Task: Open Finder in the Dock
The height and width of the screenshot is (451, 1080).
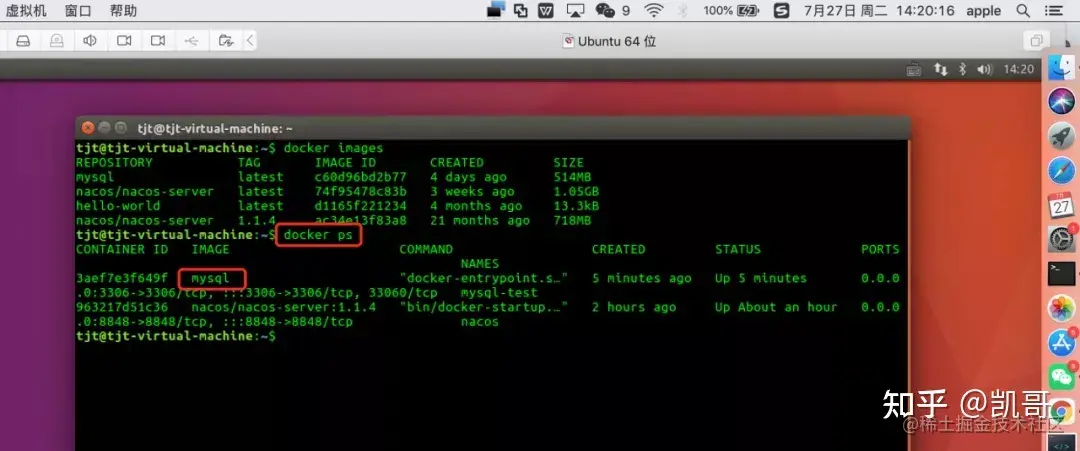Action: coord(1062,67)
